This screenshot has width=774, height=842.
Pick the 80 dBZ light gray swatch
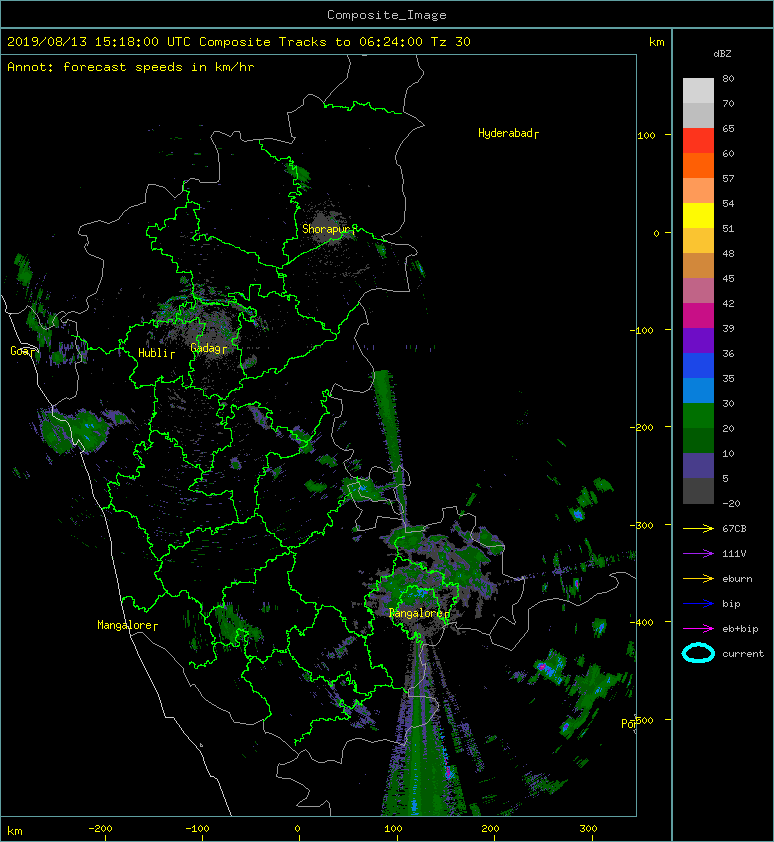698,90
